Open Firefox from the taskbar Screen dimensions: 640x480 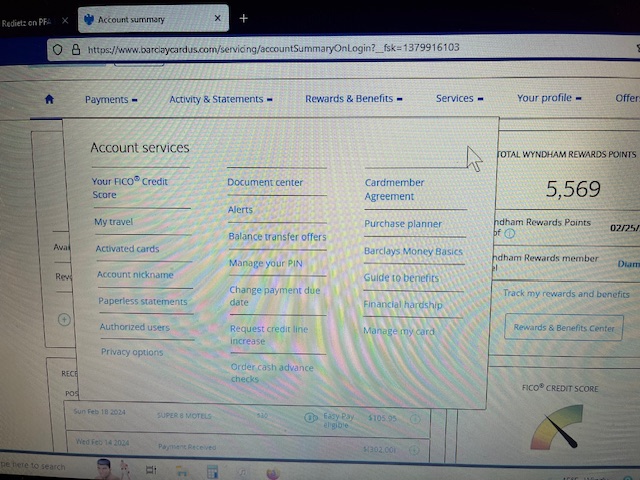click(273, 473)
